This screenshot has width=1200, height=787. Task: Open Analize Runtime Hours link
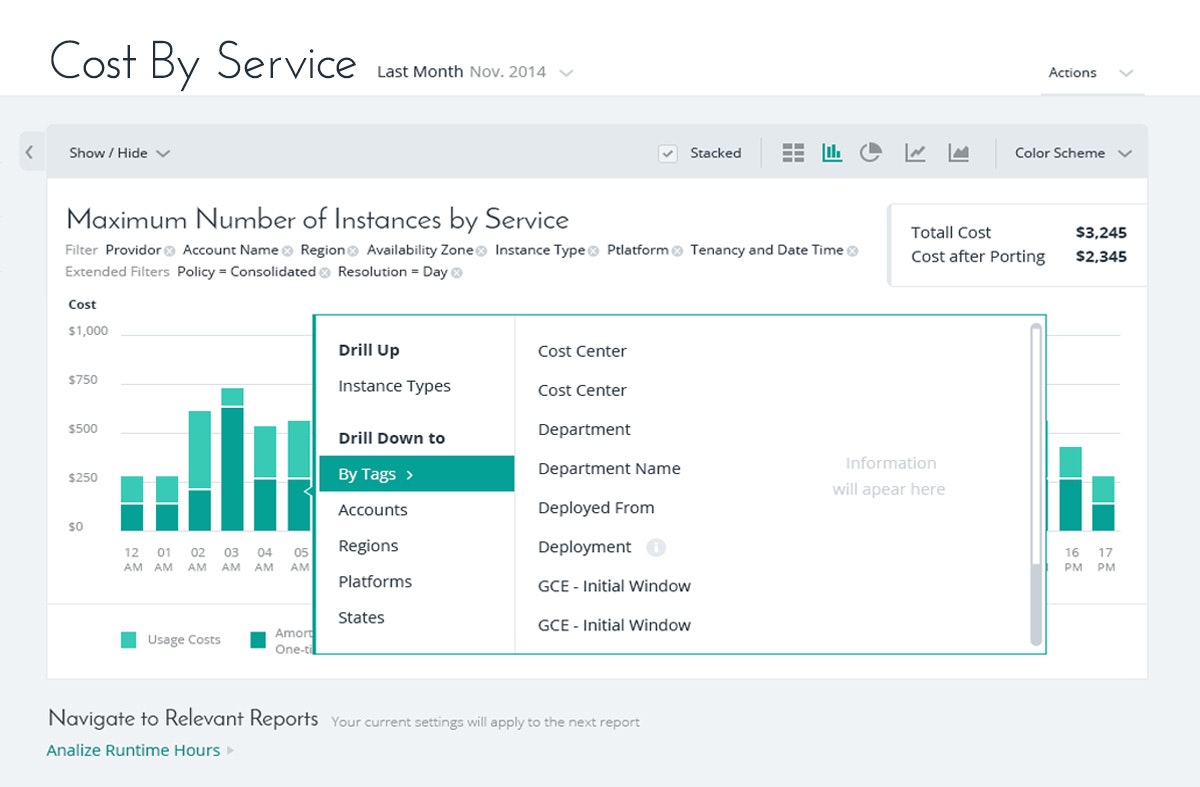pos(133,750)
